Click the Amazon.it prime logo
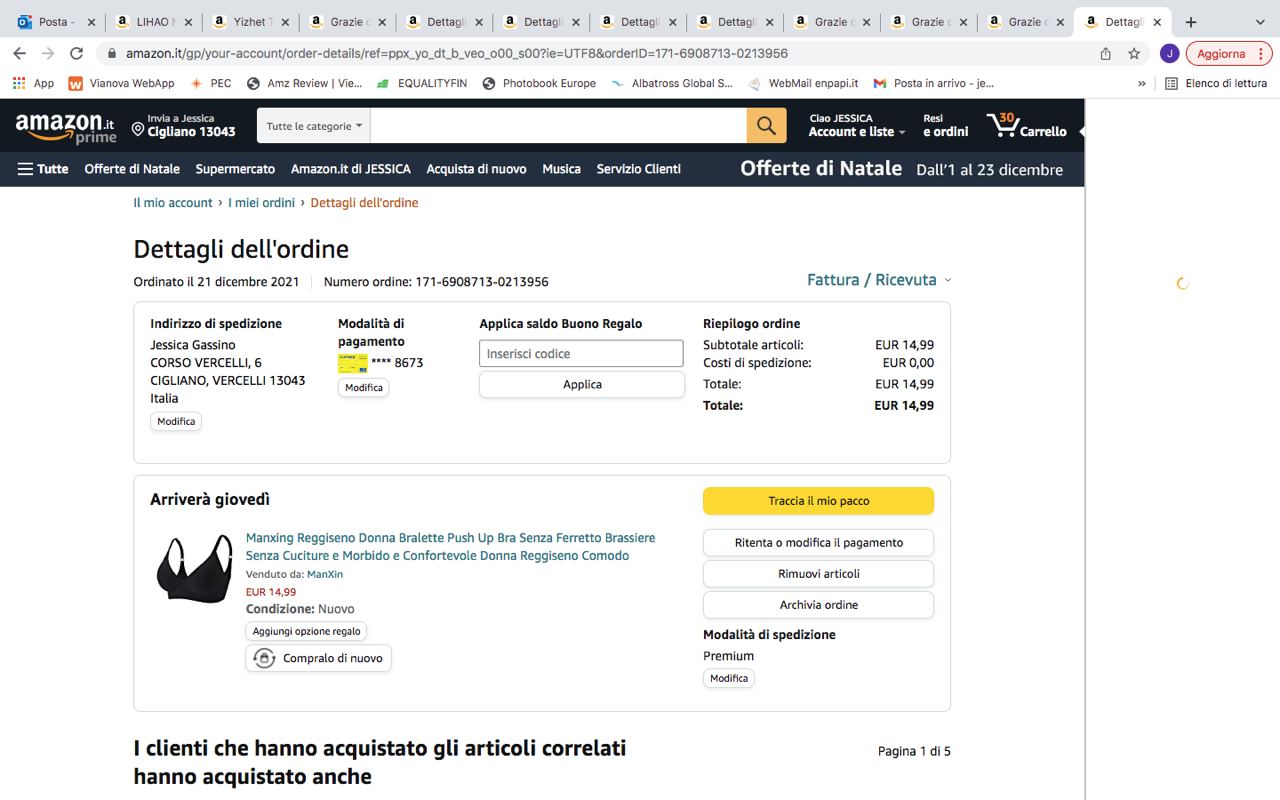This screenshot has height=800, width=1280. 65,127
